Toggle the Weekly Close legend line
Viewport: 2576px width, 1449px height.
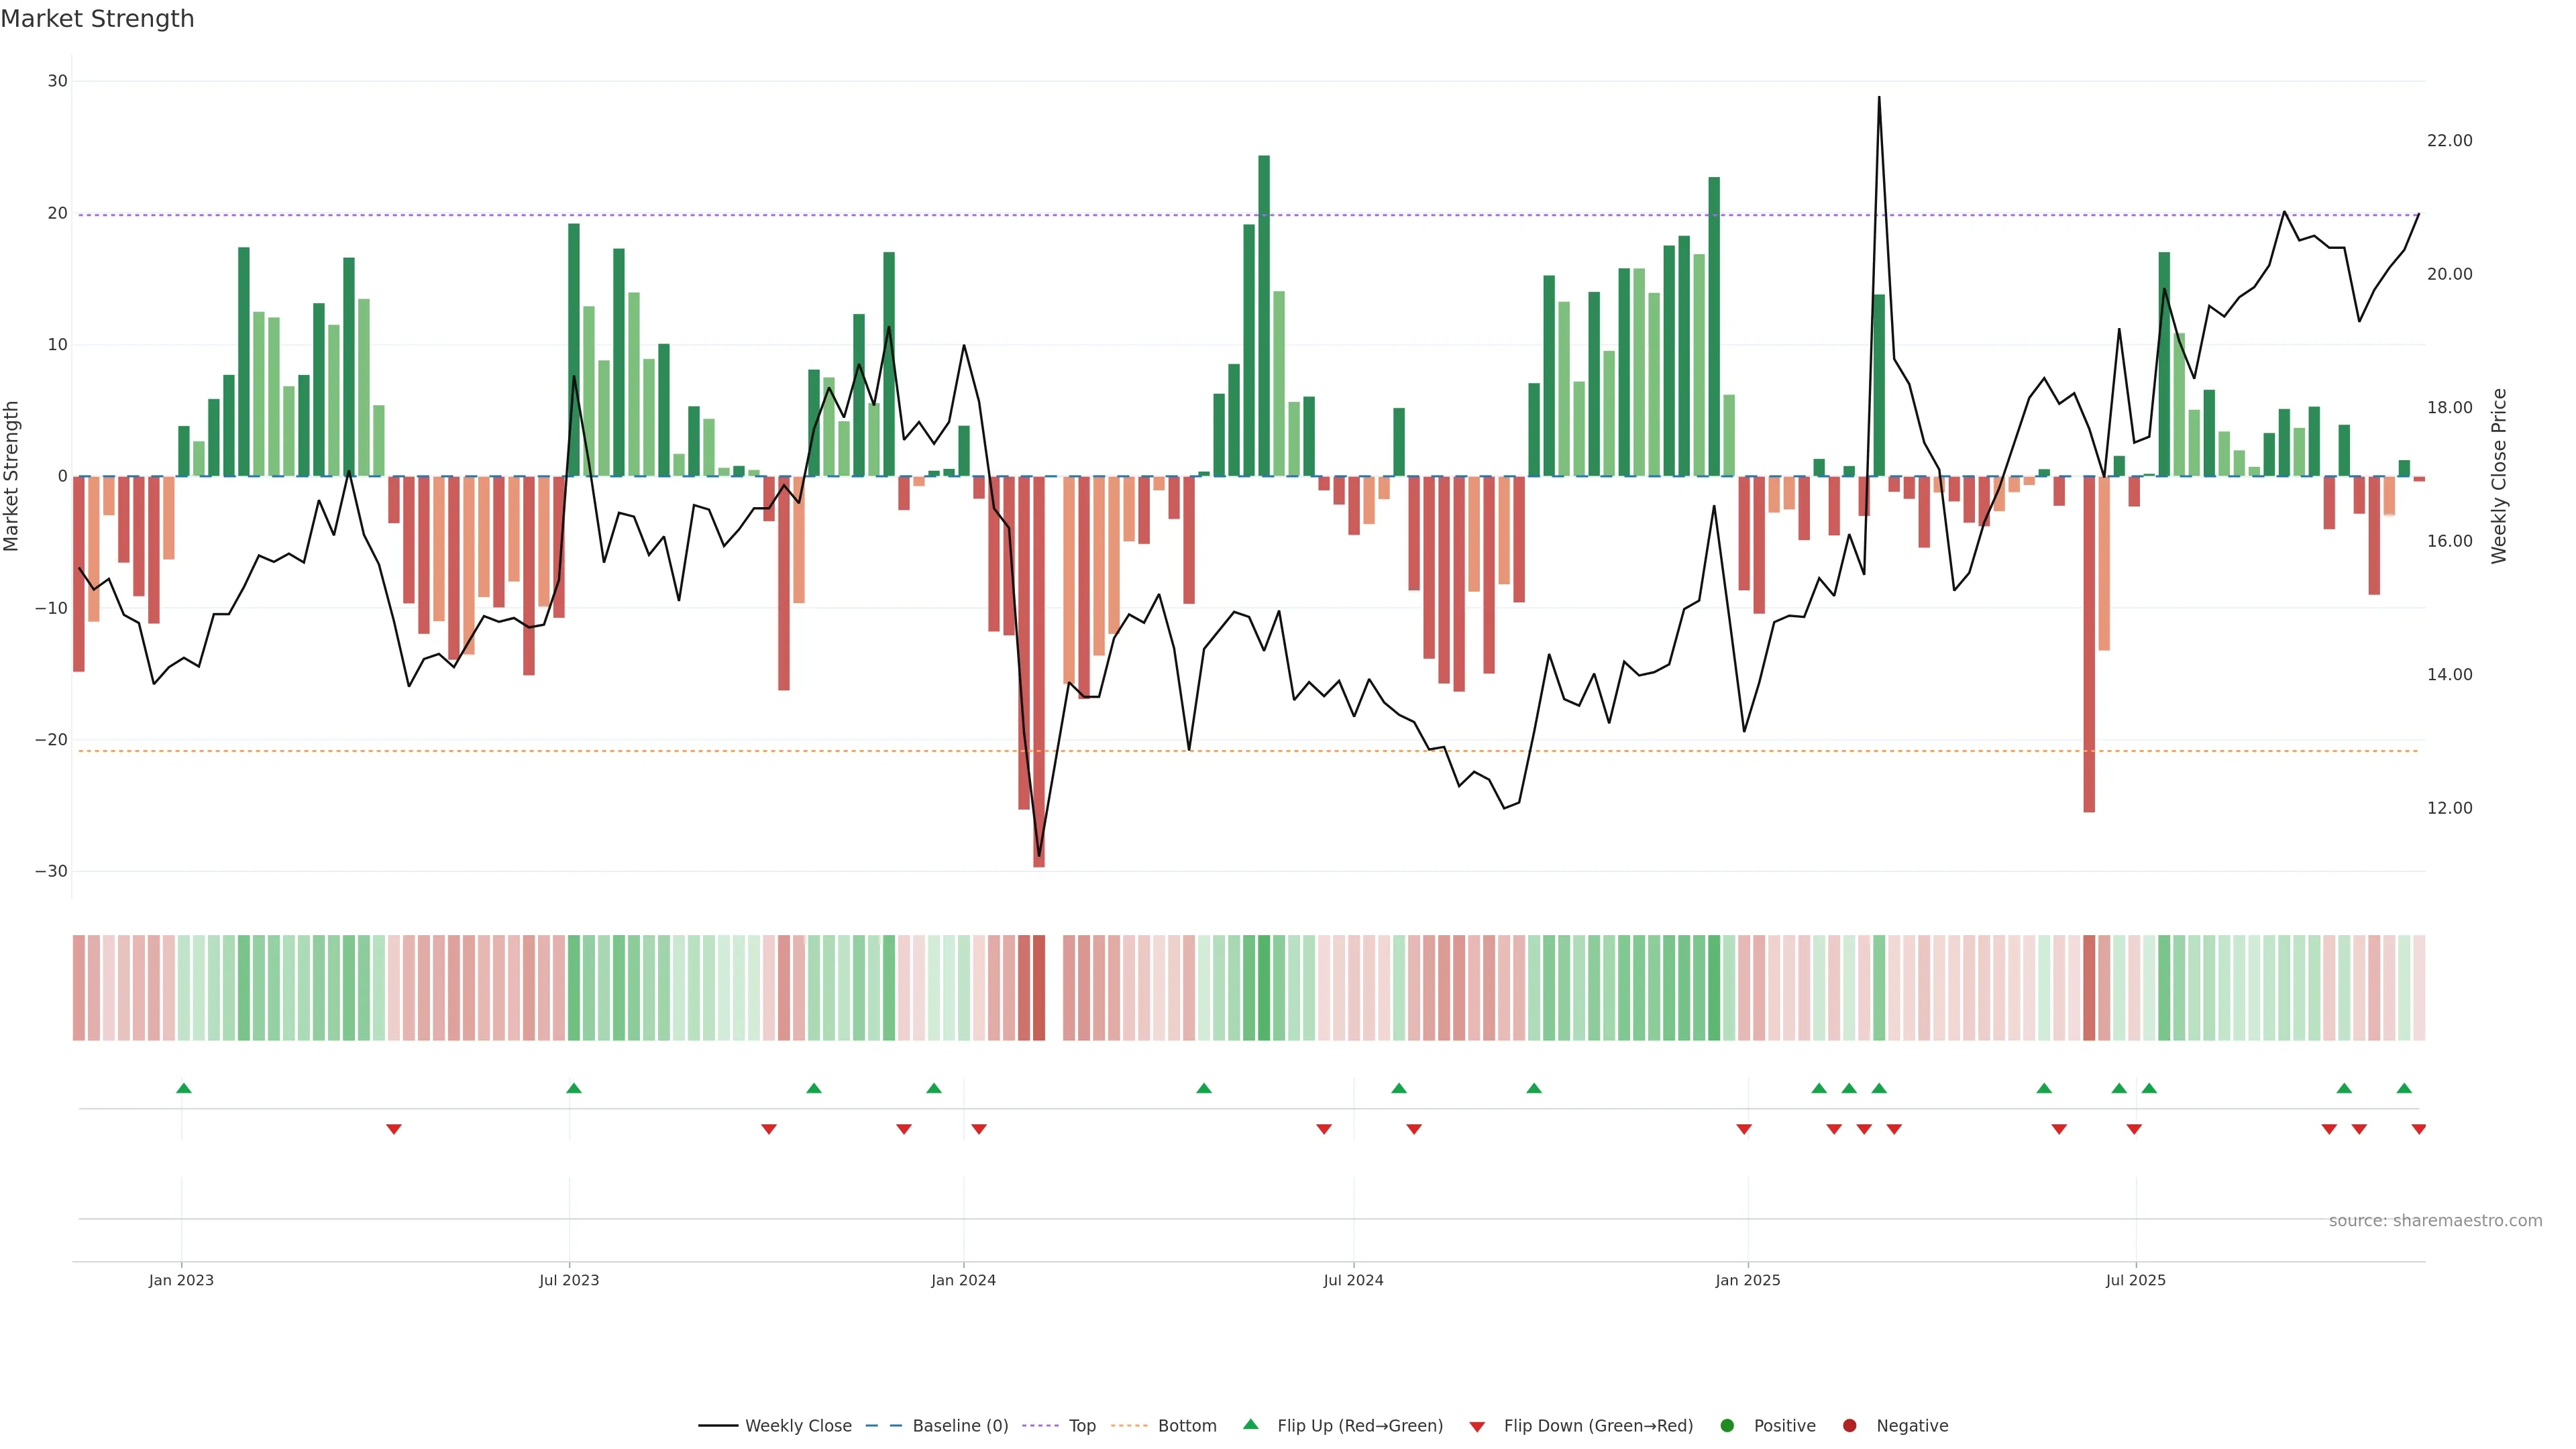[718, 1426]
